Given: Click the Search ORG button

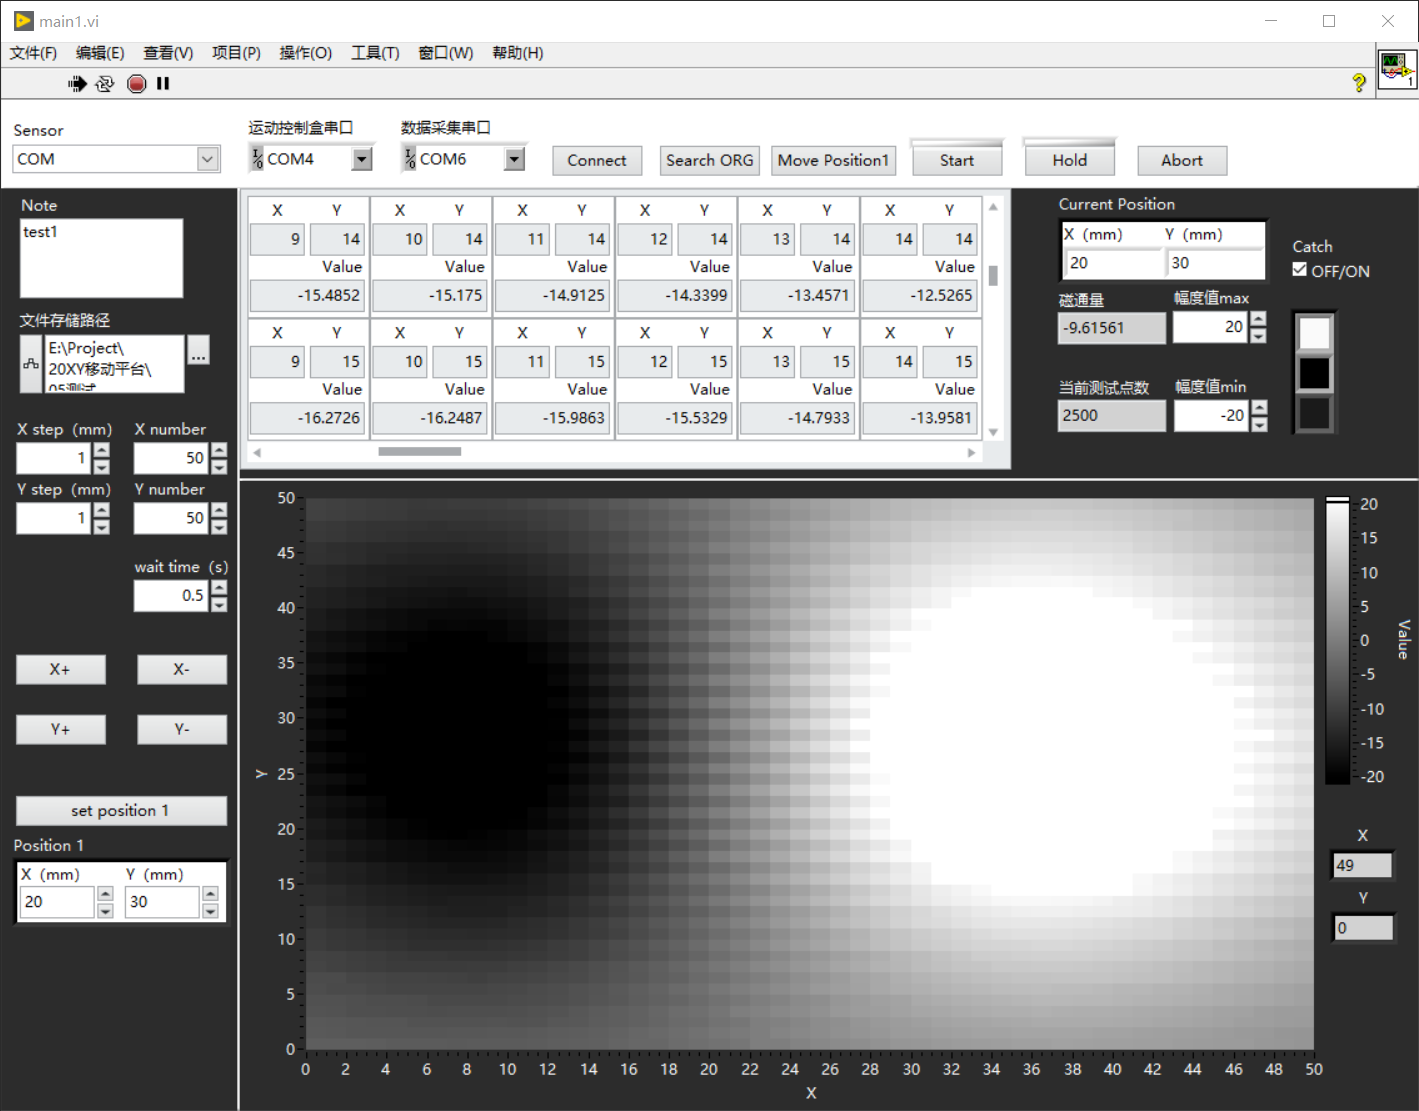Looking at the screenshot, I should click(x=709, y=160).
